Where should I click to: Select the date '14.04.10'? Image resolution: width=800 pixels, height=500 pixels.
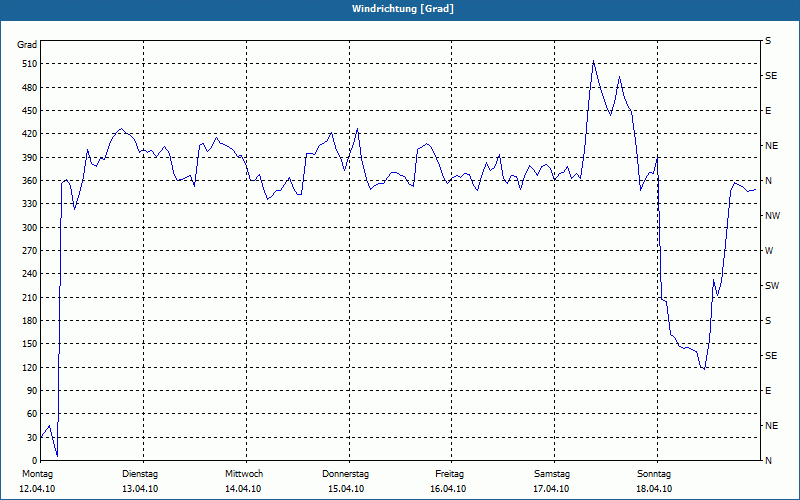click(x=243, y=489)
